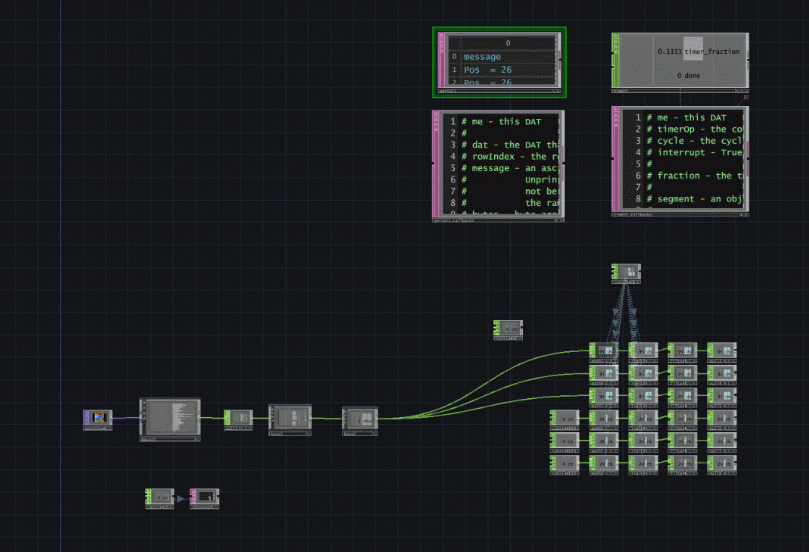Click the "0 done" channel in timer CHOP
809x552 pixels.
coord(688,76)
